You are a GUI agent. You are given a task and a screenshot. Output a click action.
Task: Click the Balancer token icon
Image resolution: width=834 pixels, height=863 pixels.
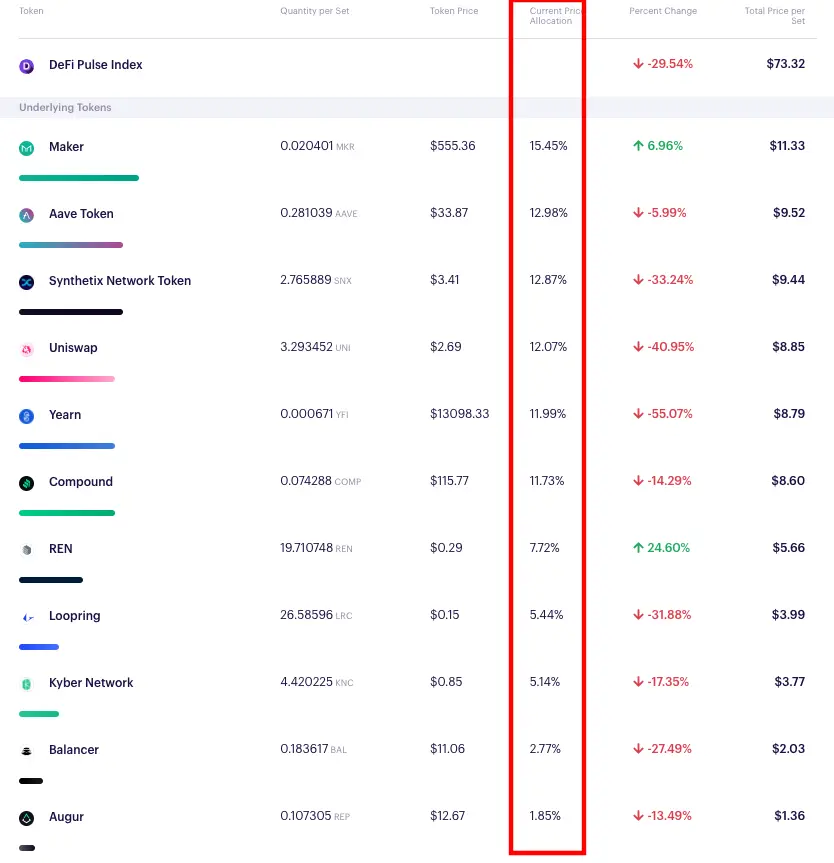26,751
